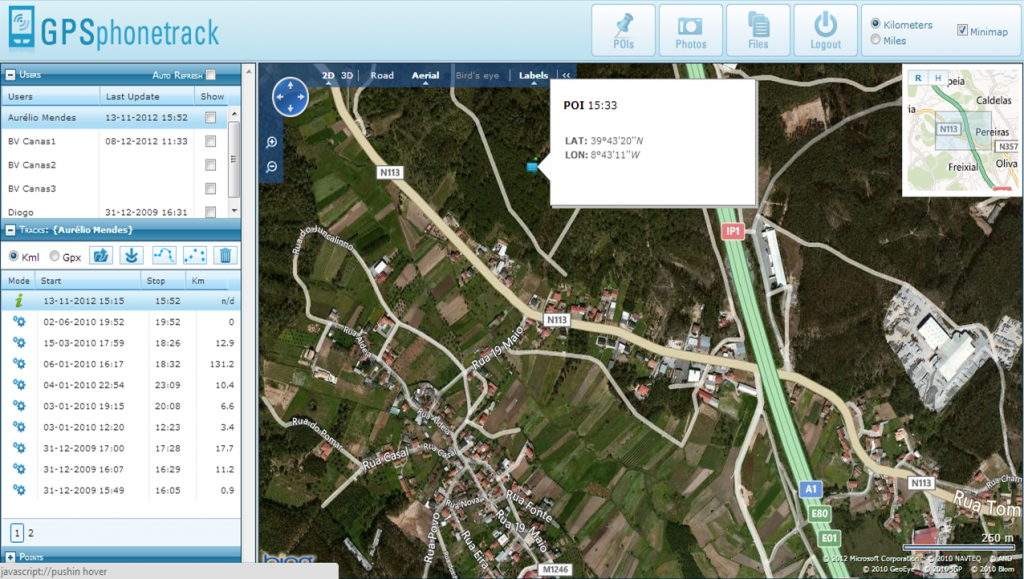Enable the Auto Refresh checkbox
This screenshot has width=1024, height=579.
210,75
